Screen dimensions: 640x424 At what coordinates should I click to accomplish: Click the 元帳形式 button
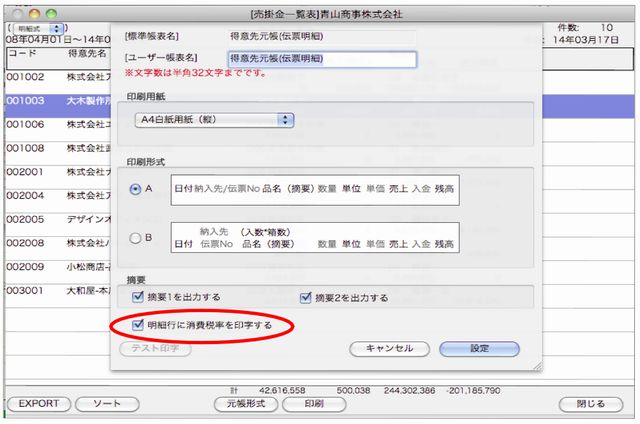coord(246,404)
